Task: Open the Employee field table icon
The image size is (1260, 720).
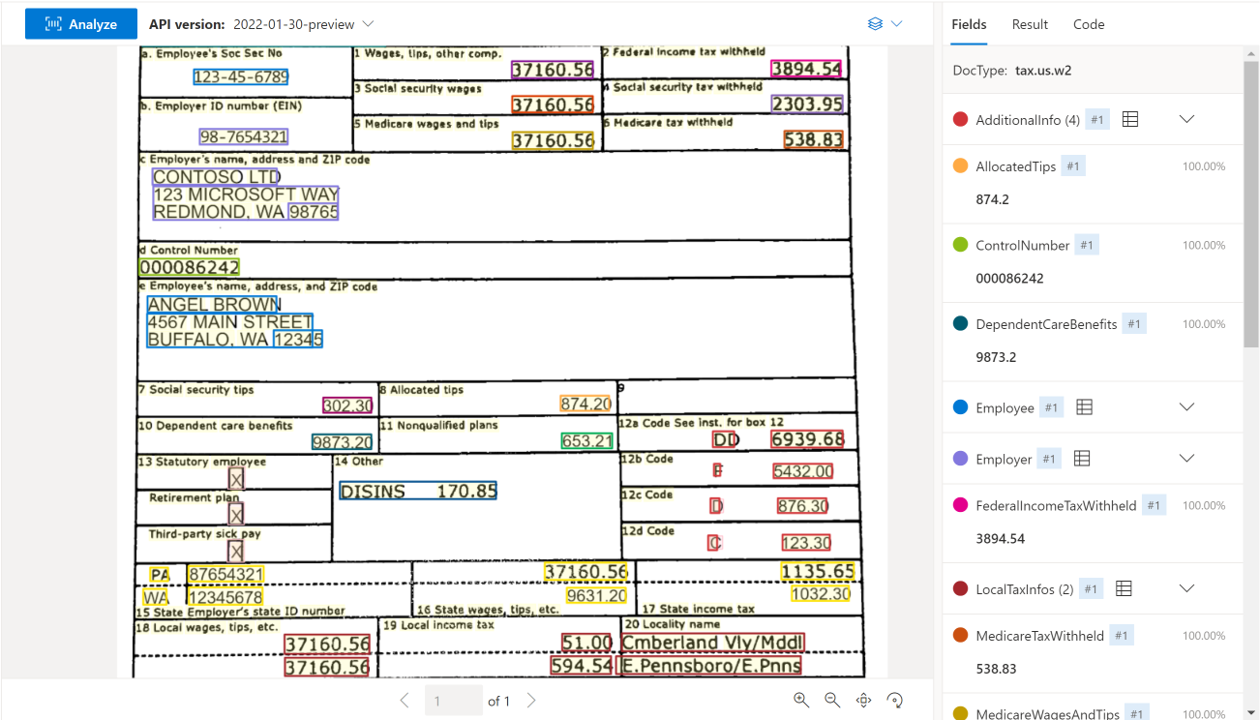Action: [x=1086, y=407]
